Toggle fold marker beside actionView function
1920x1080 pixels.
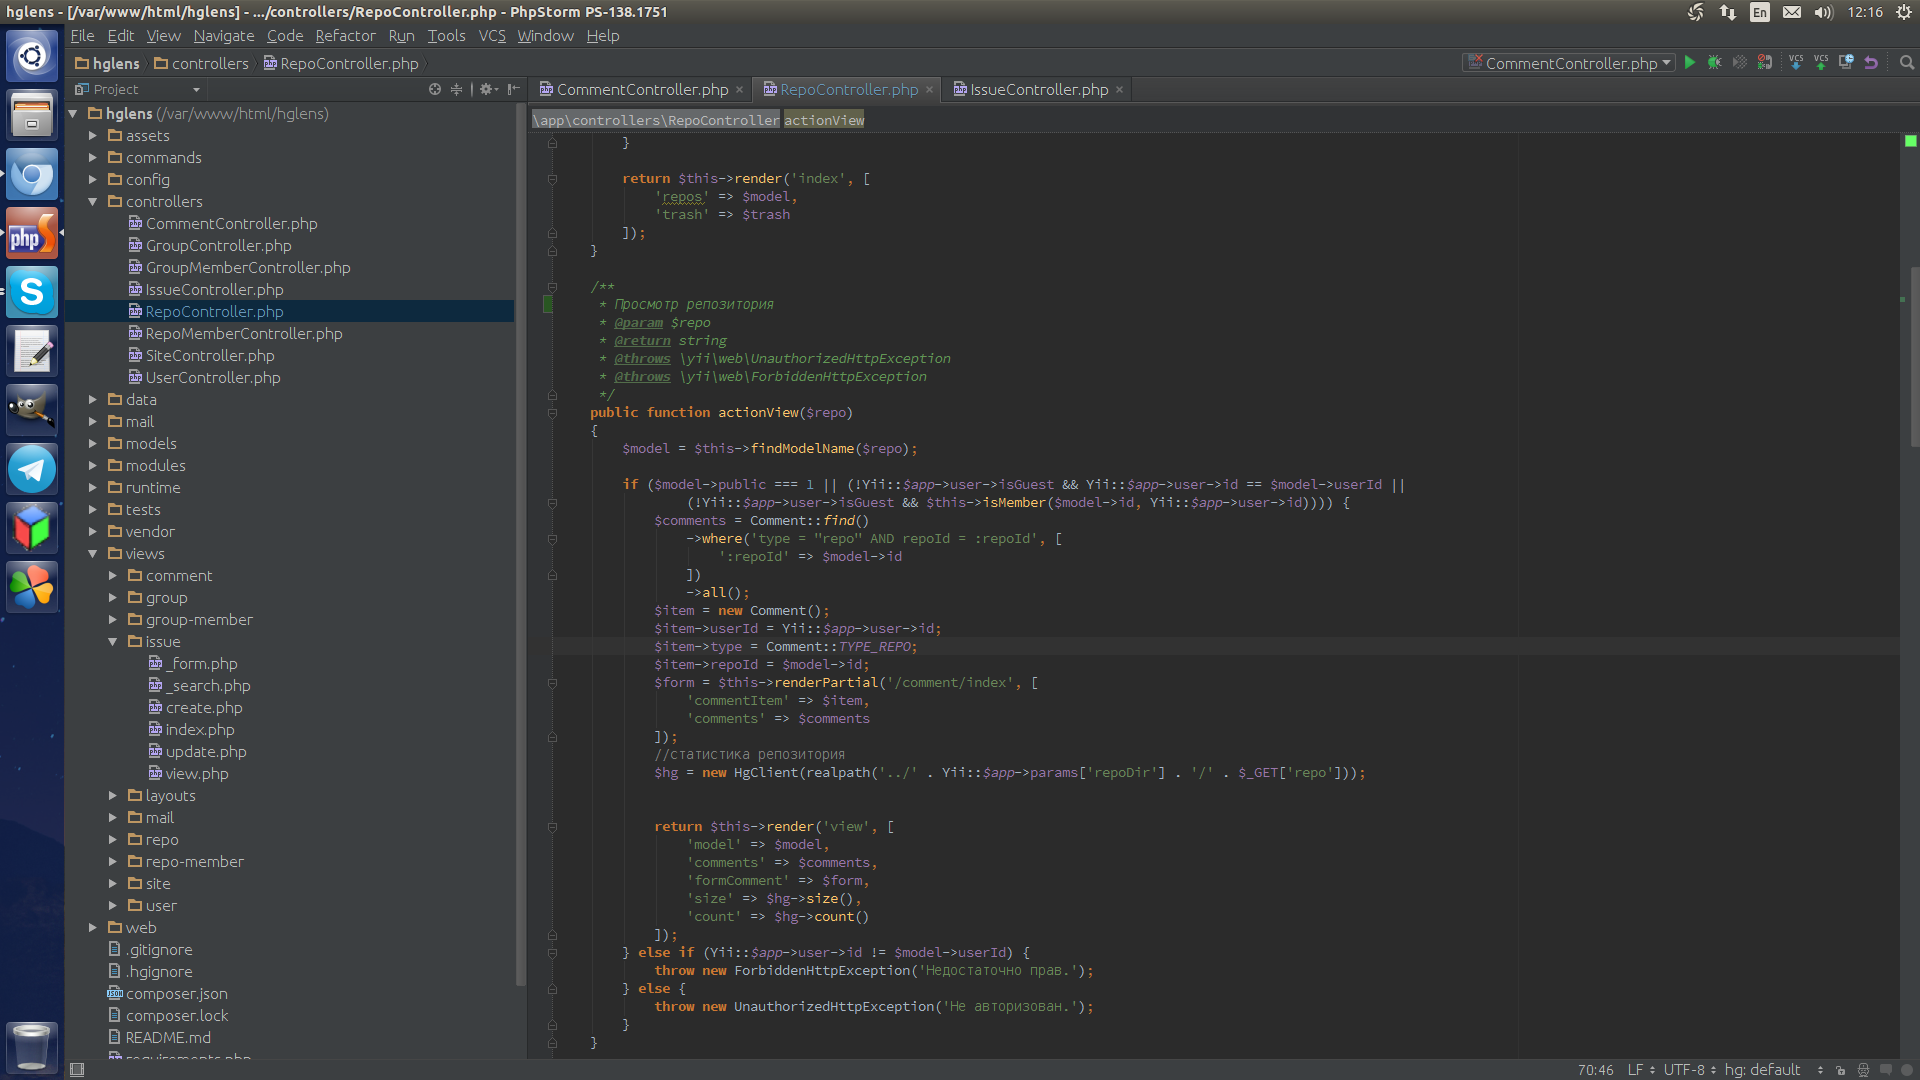tap(552, 413)
